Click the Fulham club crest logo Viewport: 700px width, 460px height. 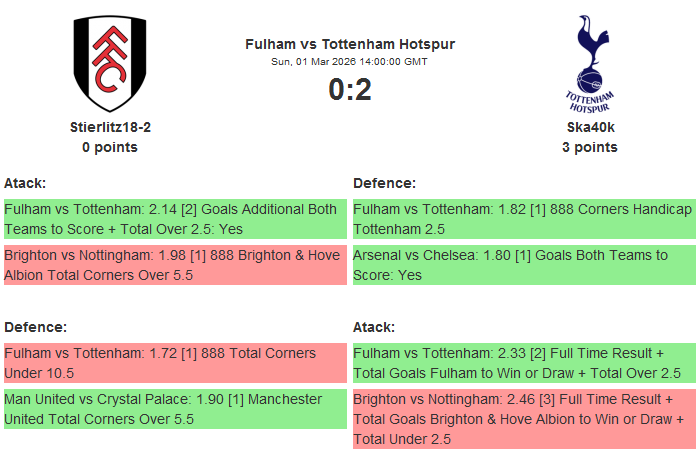click(x=110, y=63)
